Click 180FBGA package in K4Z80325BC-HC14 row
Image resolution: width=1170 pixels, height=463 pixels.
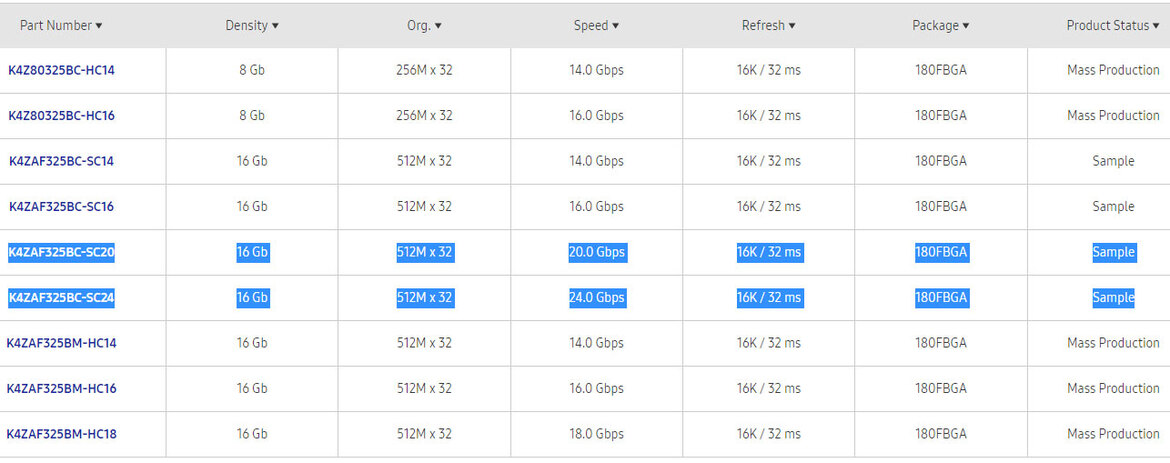(941, 70)
